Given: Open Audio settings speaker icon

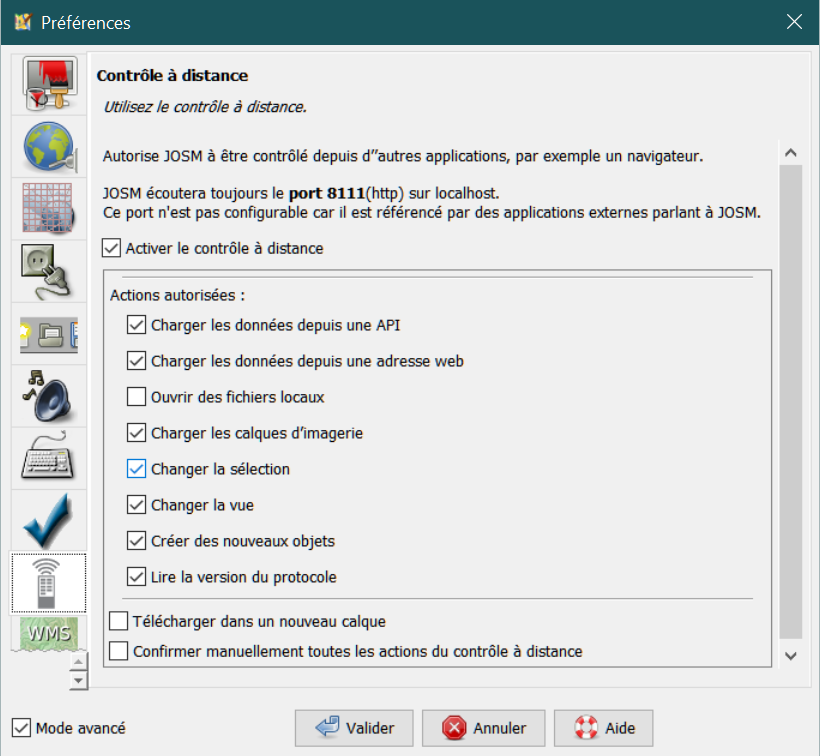Looking at the screenshot, I should click(48, 395).
